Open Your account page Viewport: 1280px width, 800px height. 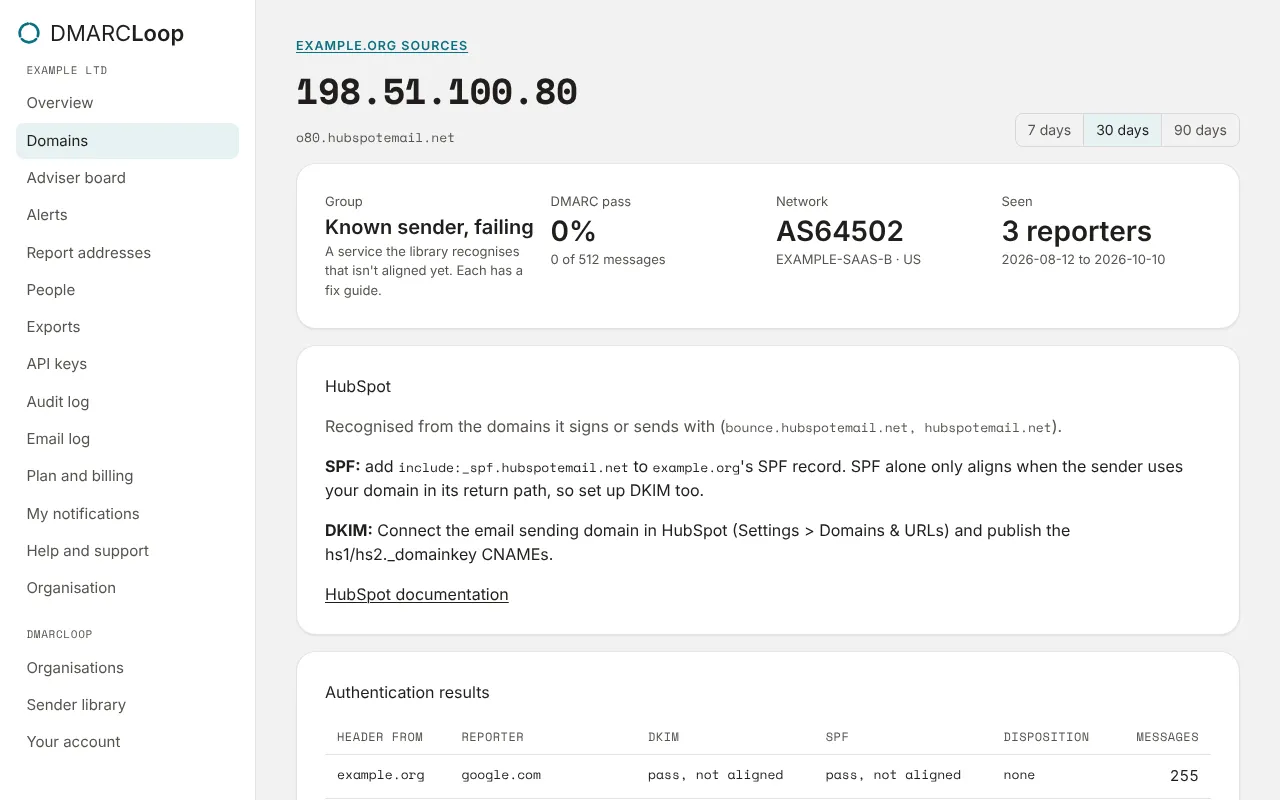tap(127, 742)
